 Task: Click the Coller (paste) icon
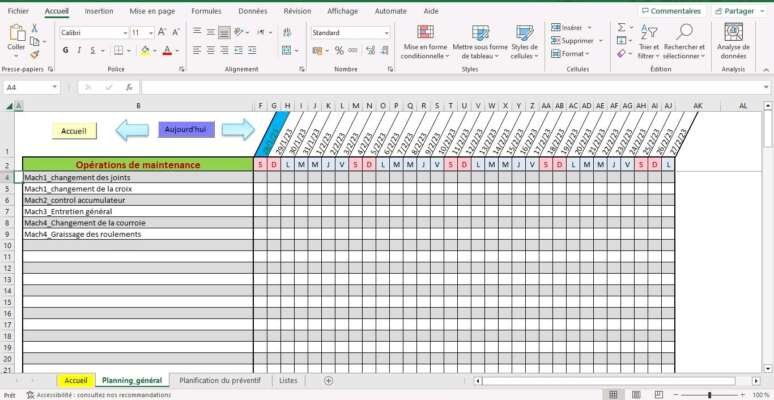[16, 36]
